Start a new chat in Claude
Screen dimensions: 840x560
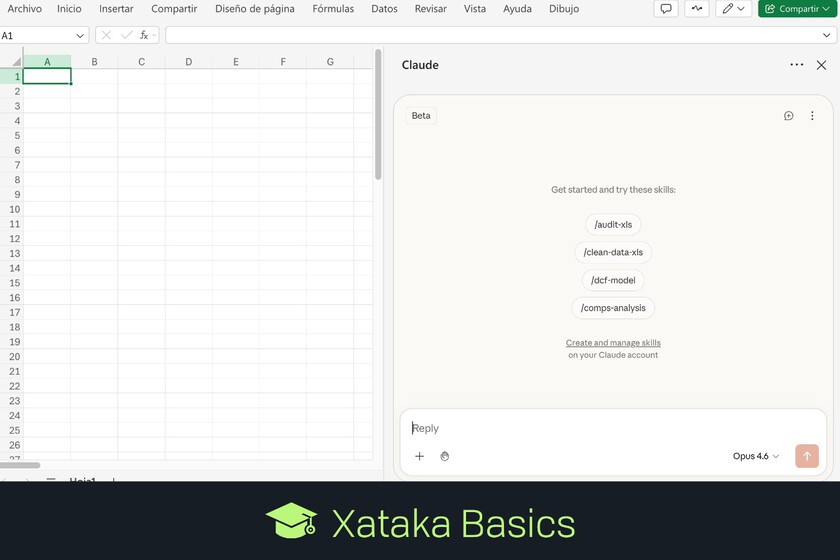[788, 116]
